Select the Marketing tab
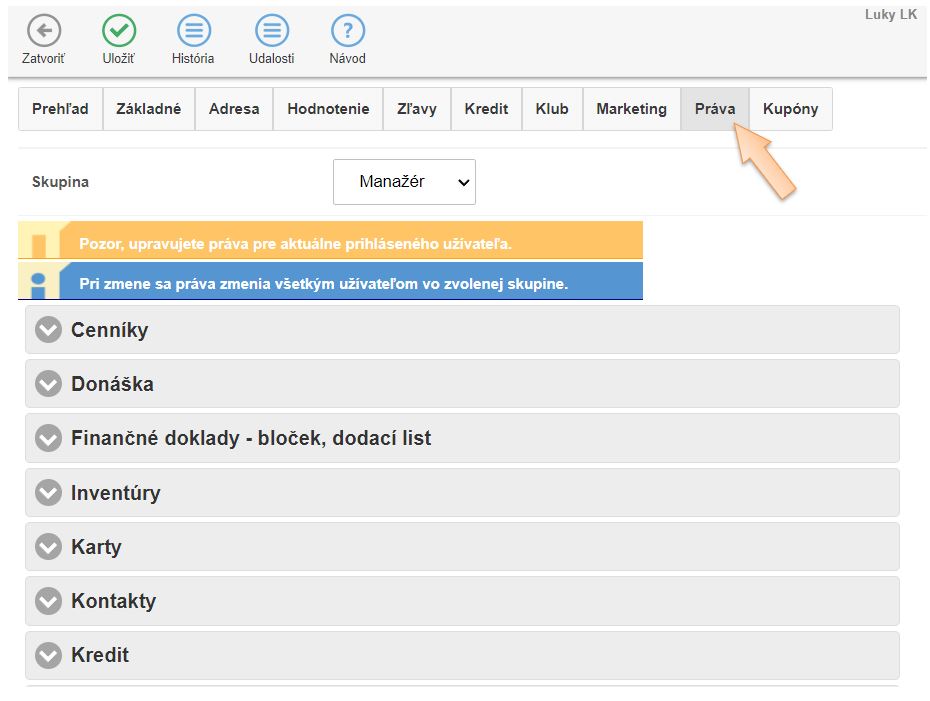This screenshot has width=930, height=701. (x=631, y=109)
